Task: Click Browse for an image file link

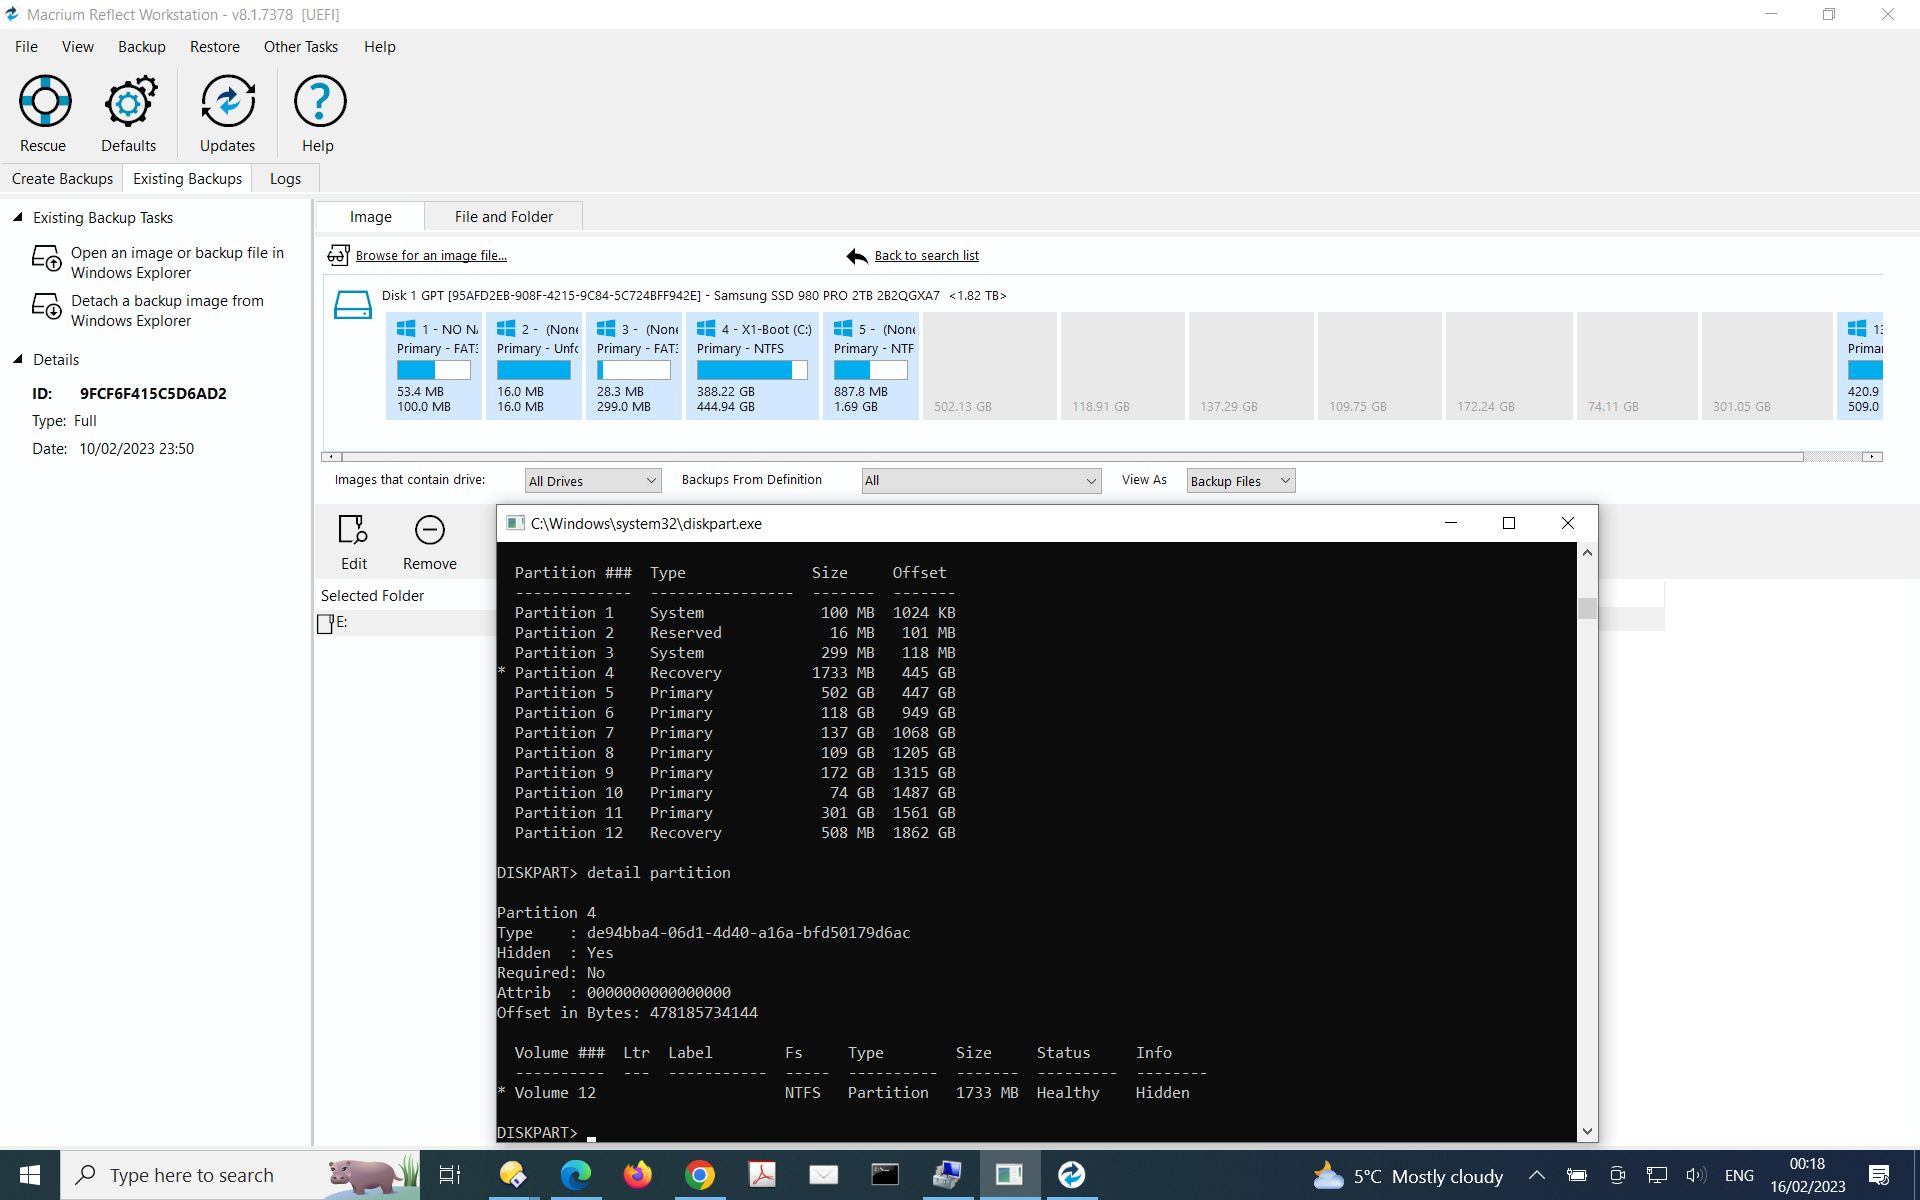Action: (431, 256)
